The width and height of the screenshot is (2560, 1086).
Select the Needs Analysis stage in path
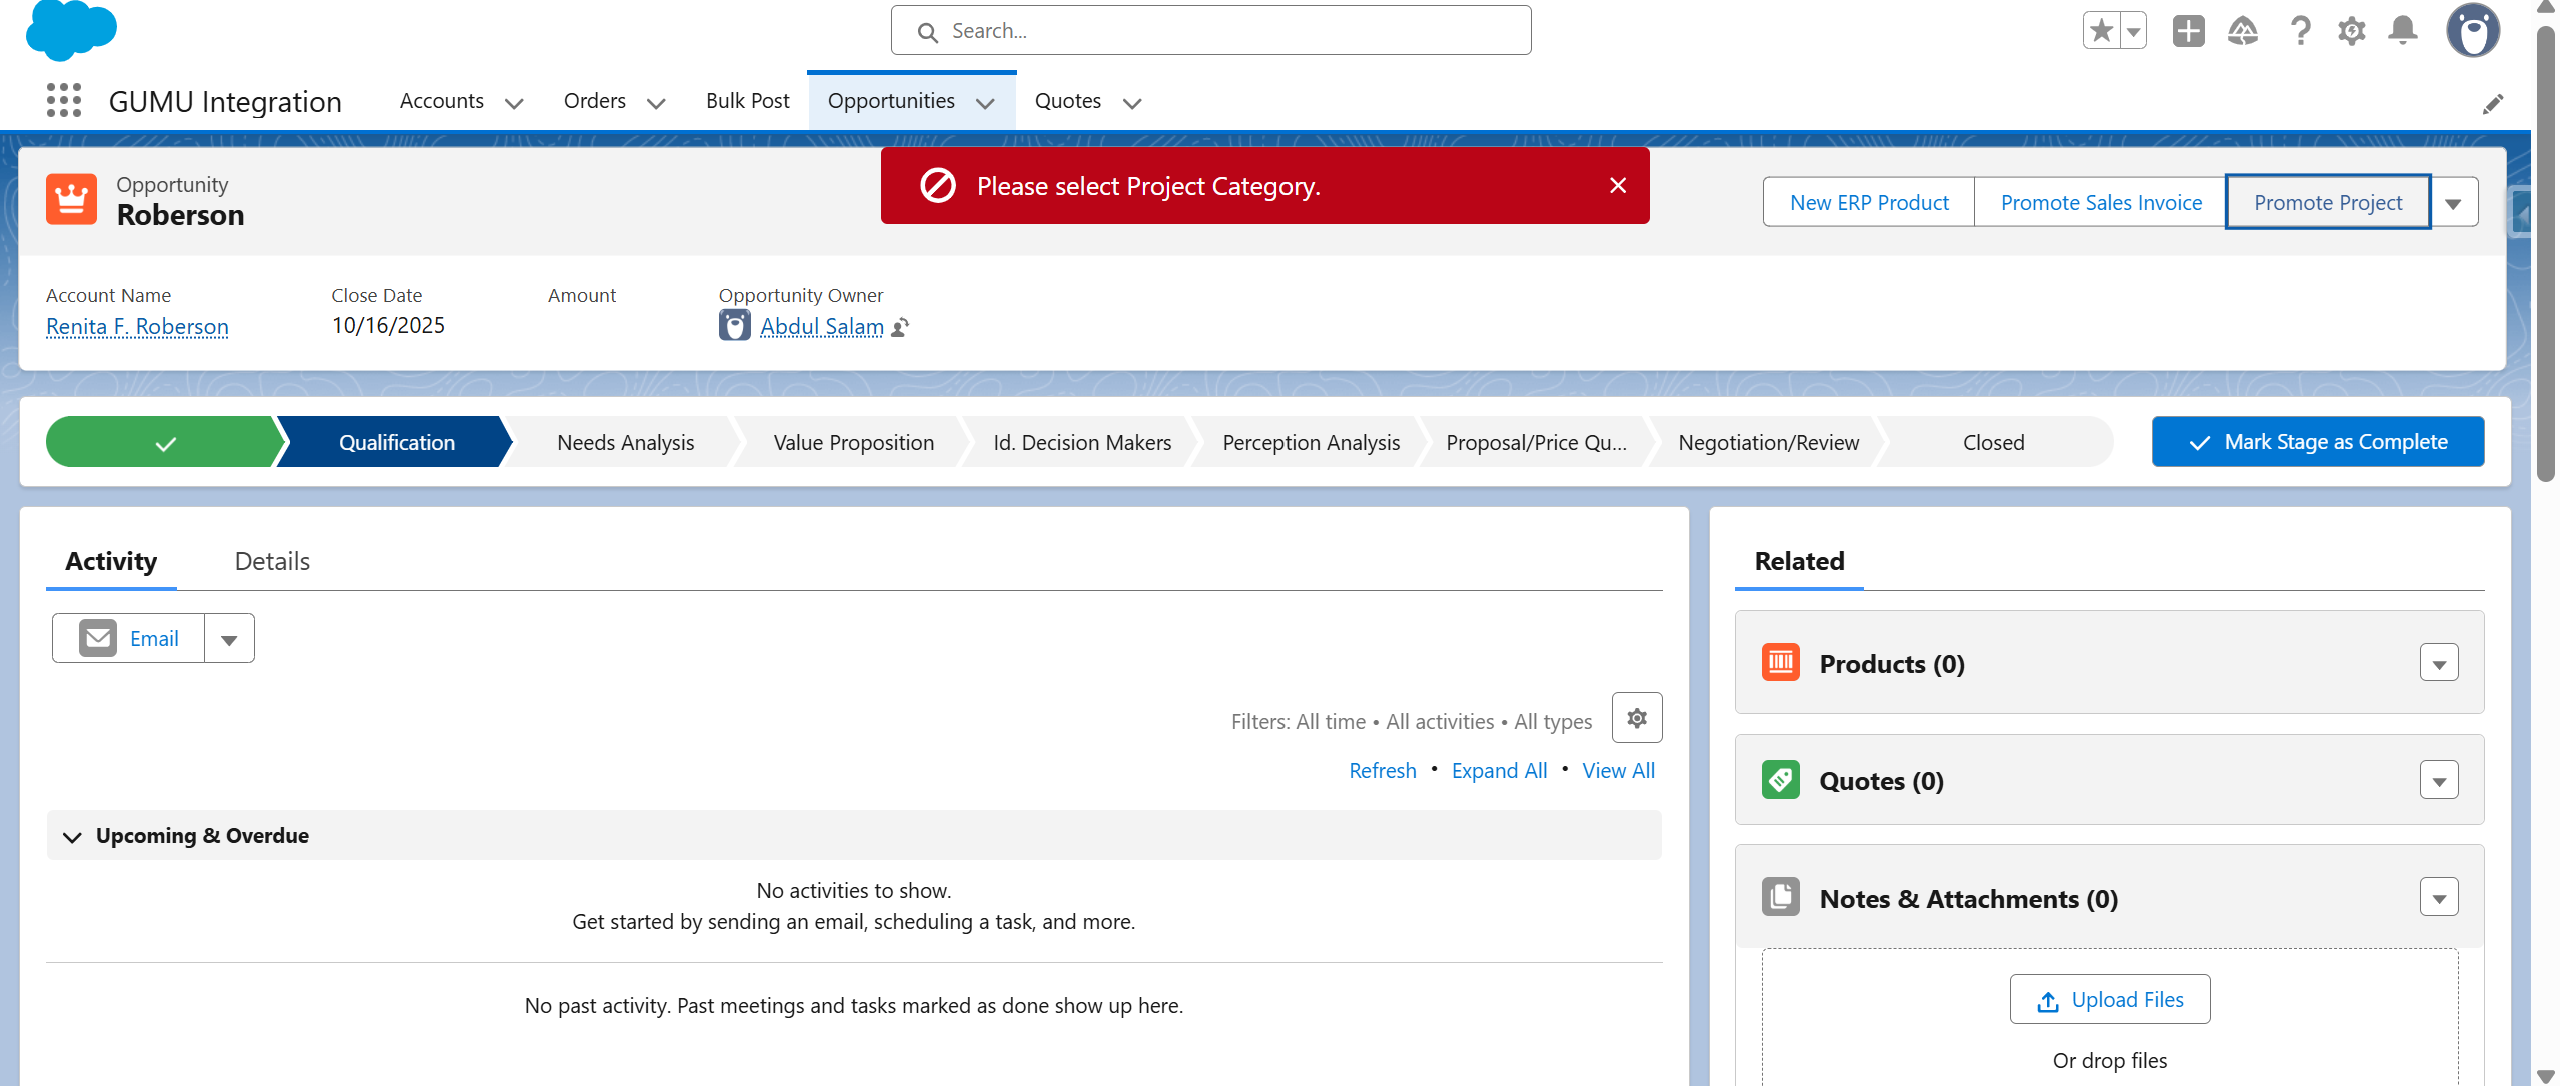click(x=625, y=442)
